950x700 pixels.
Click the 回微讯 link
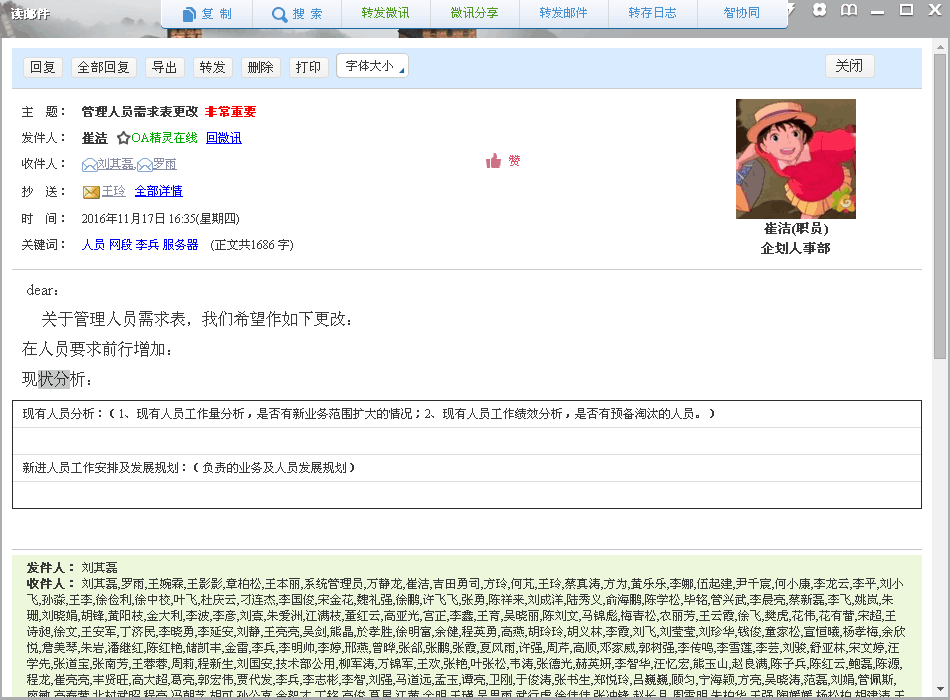click(x=223, y=138)
